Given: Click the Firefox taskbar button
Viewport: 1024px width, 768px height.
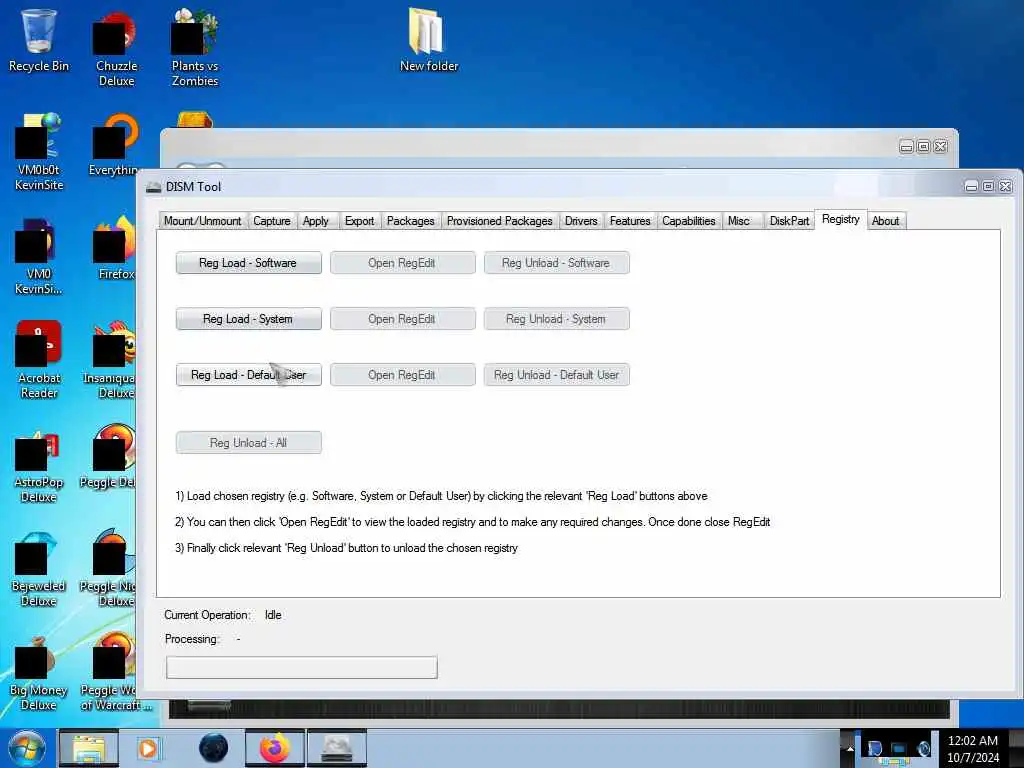Looking at the screenshot, I should click(275, 748).
